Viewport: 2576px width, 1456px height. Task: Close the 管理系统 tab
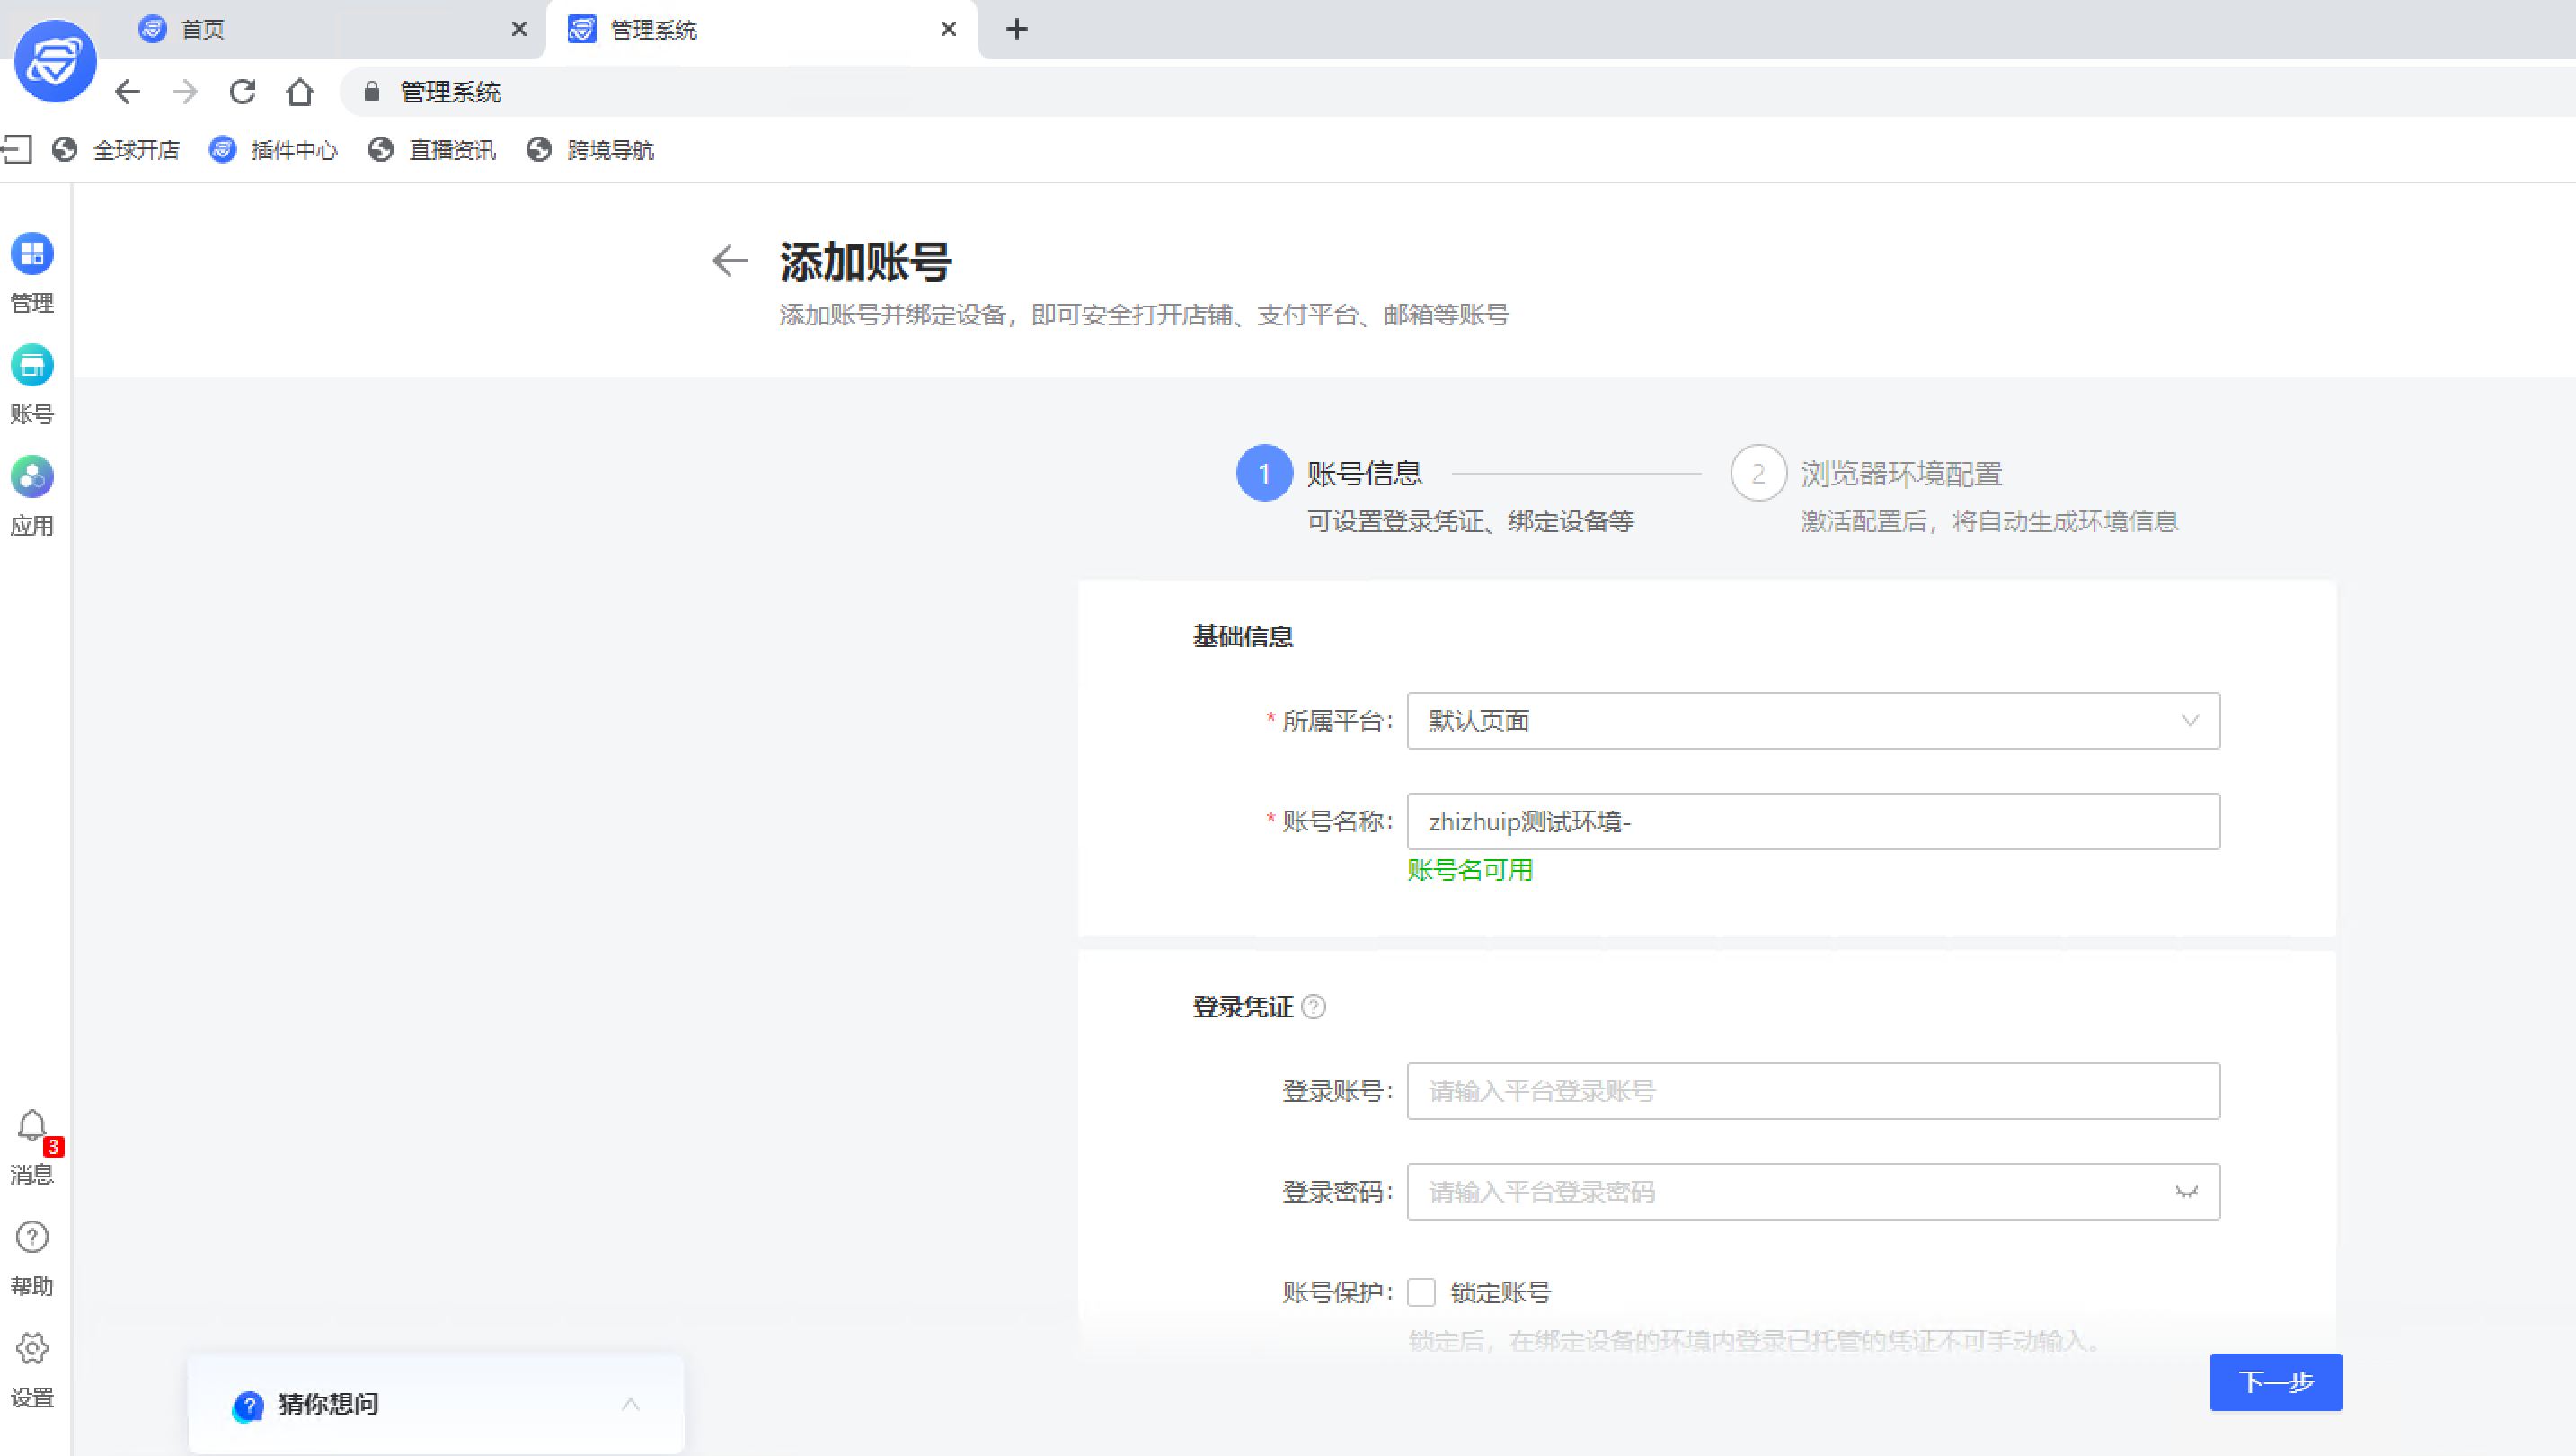coord(949,29)
